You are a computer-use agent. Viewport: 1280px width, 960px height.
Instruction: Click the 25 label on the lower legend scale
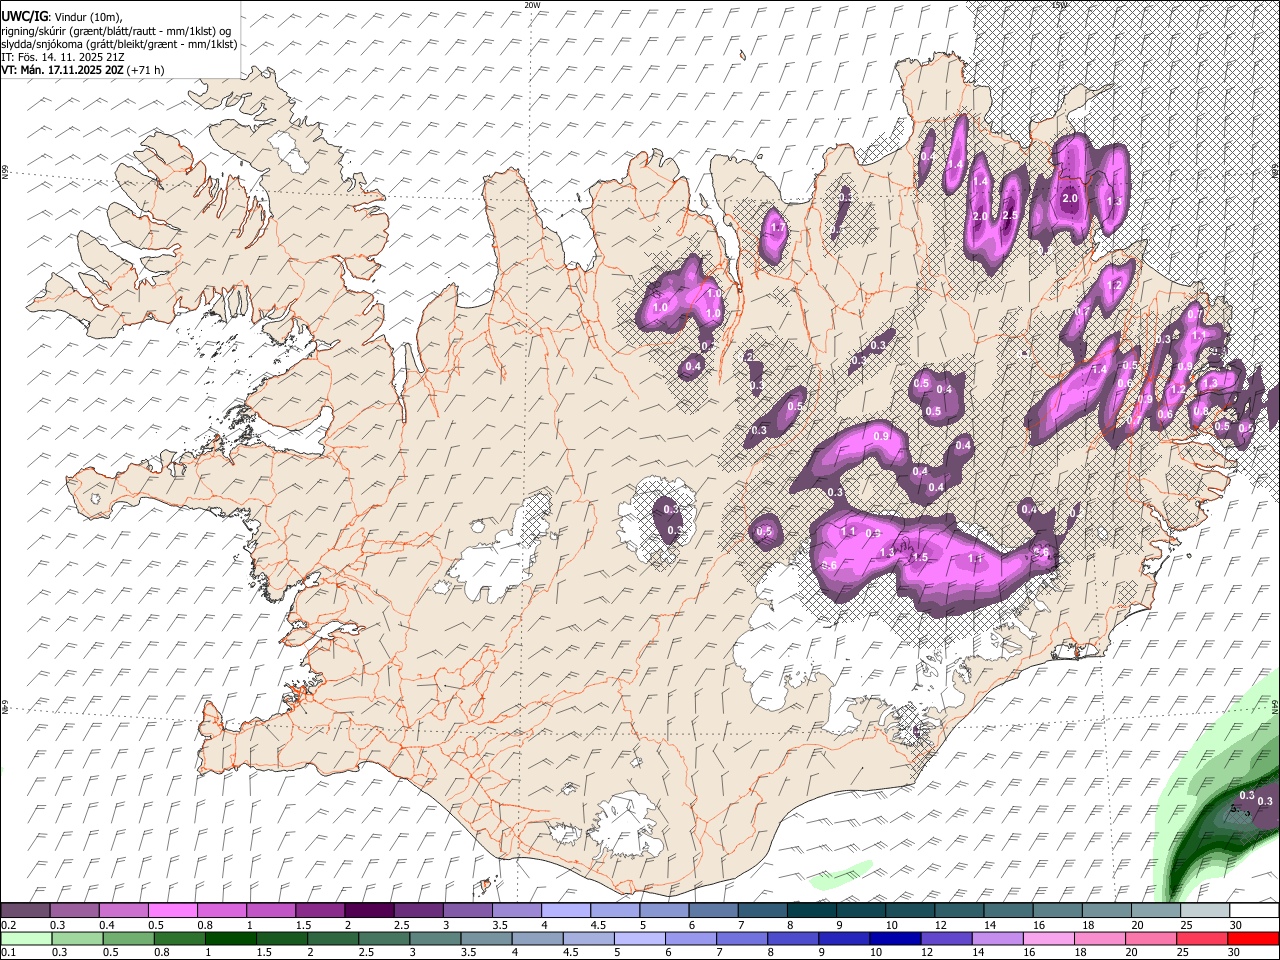1183,952
